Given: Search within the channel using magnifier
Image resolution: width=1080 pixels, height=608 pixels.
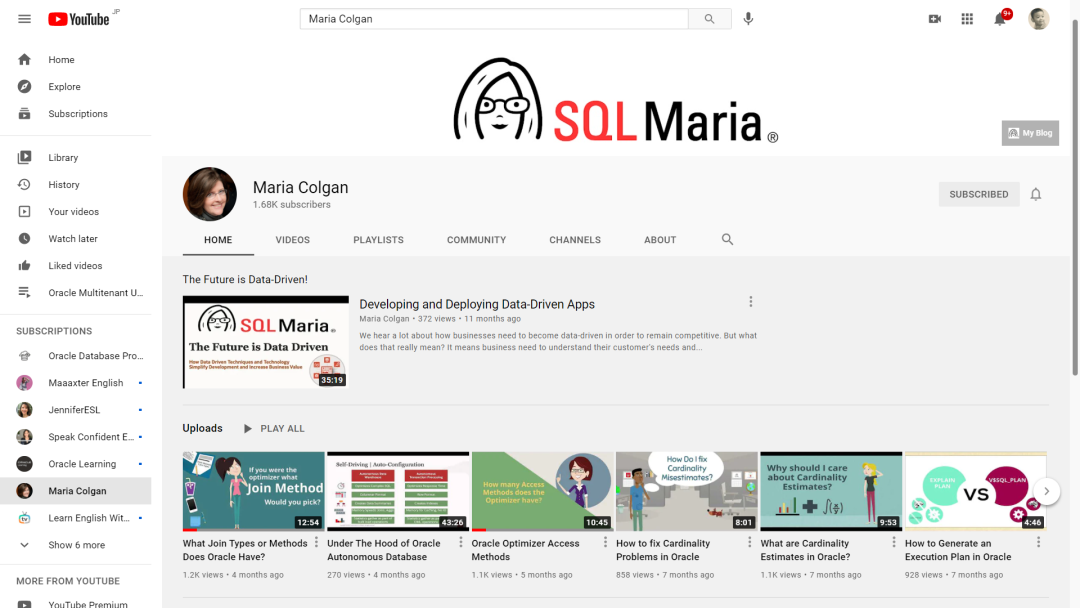Looking at the screenshot, I should (727, 240).
